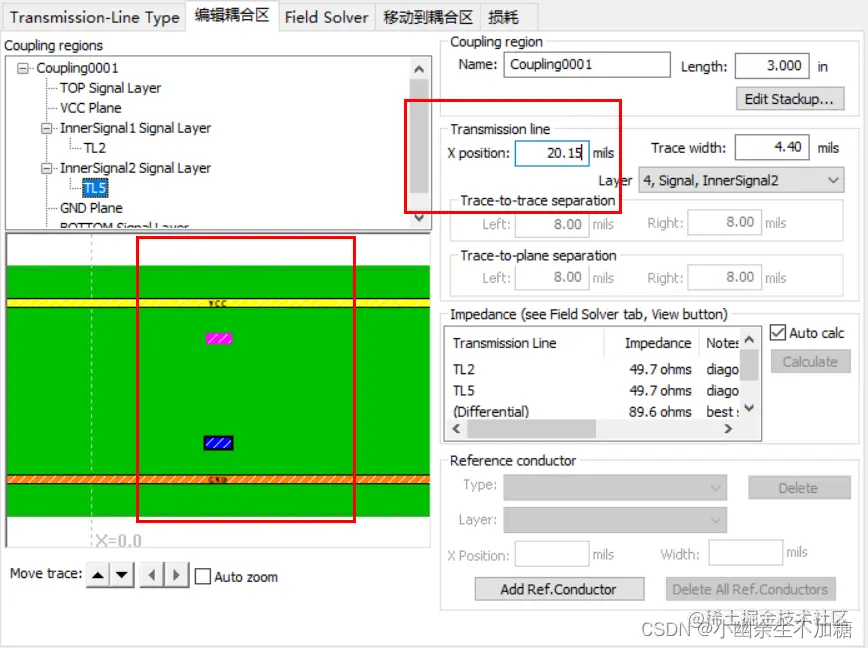Select TL2 in the coupling regions tree
The width and height of the screenshot is (868, 648).
pos(95,148)
